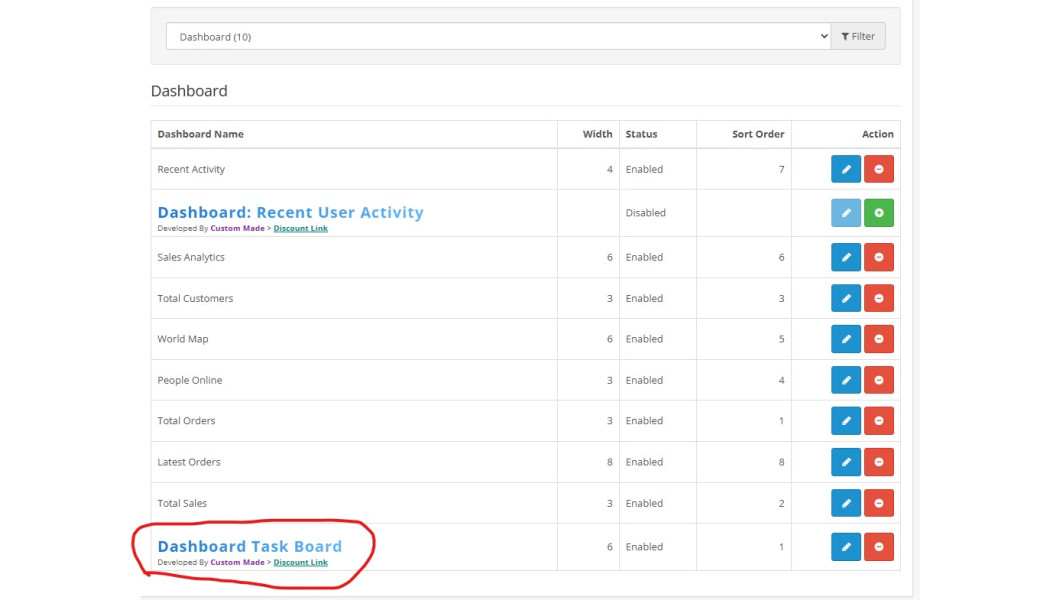
Task: Edit Dashboard: Recent User Activity extension
Action: point(846,213)
